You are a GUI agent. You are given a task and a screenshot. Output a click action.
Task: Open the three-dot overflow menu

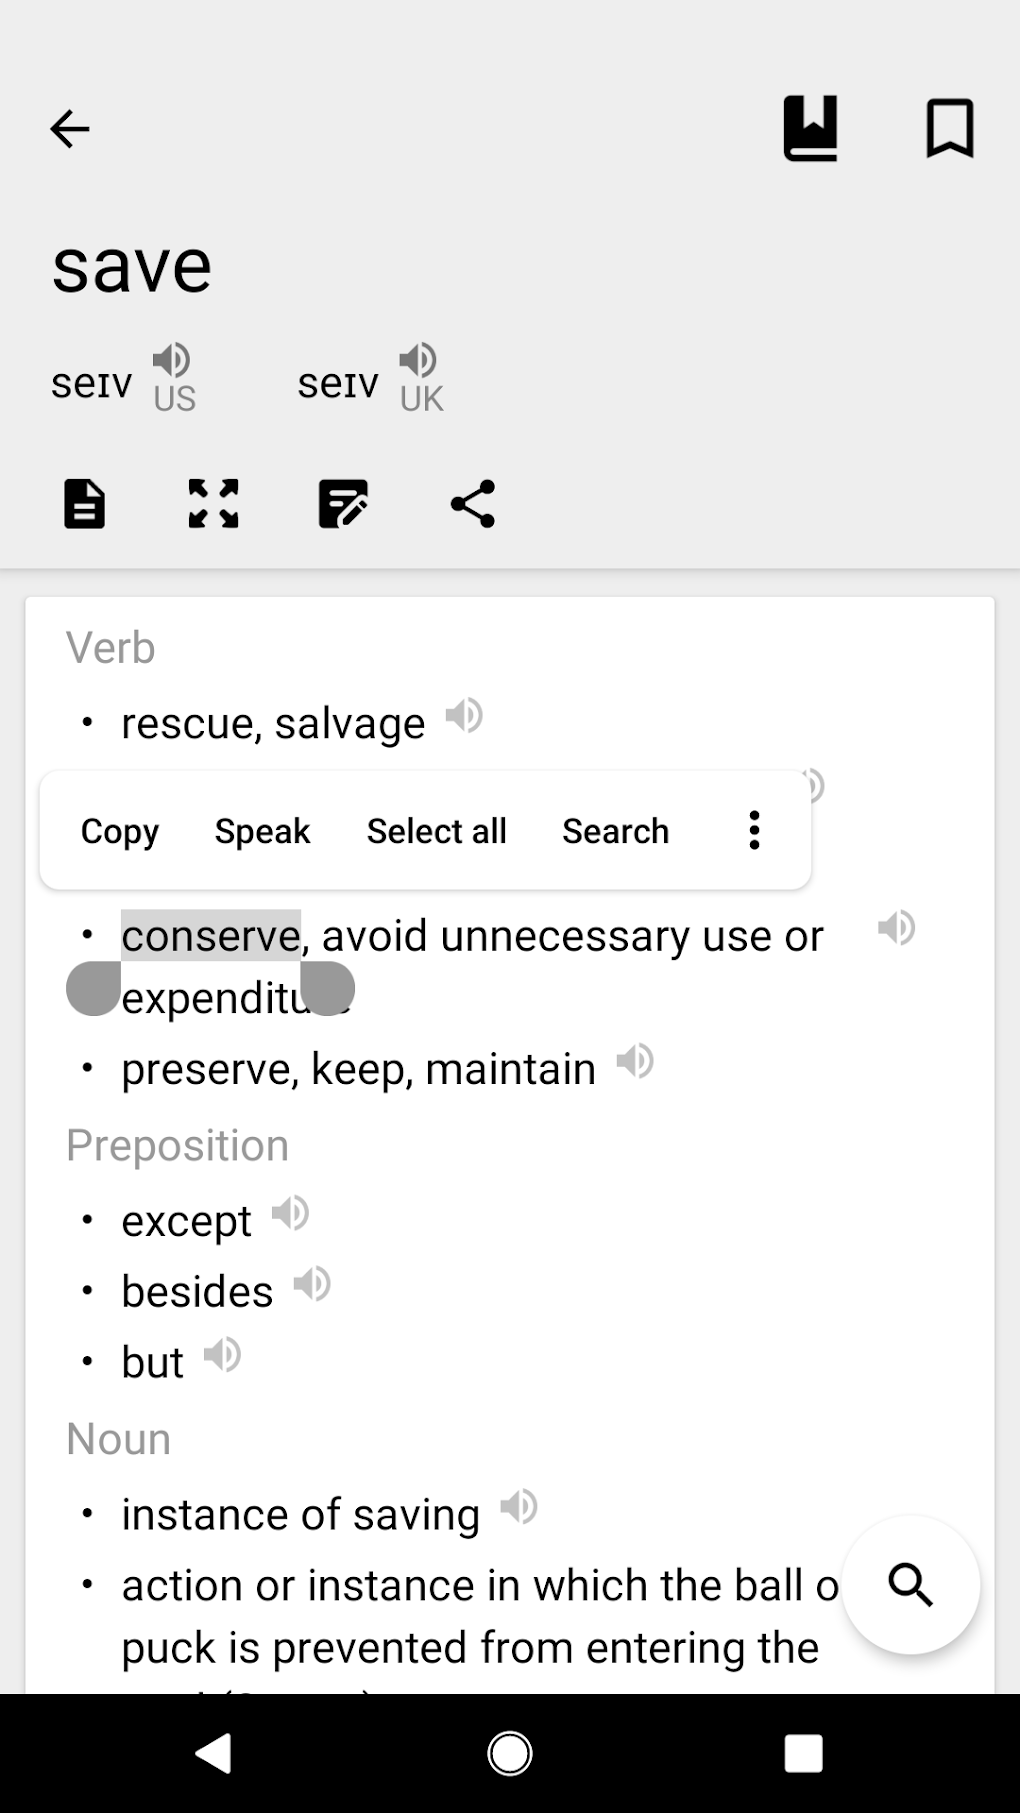tap(755, 831)
